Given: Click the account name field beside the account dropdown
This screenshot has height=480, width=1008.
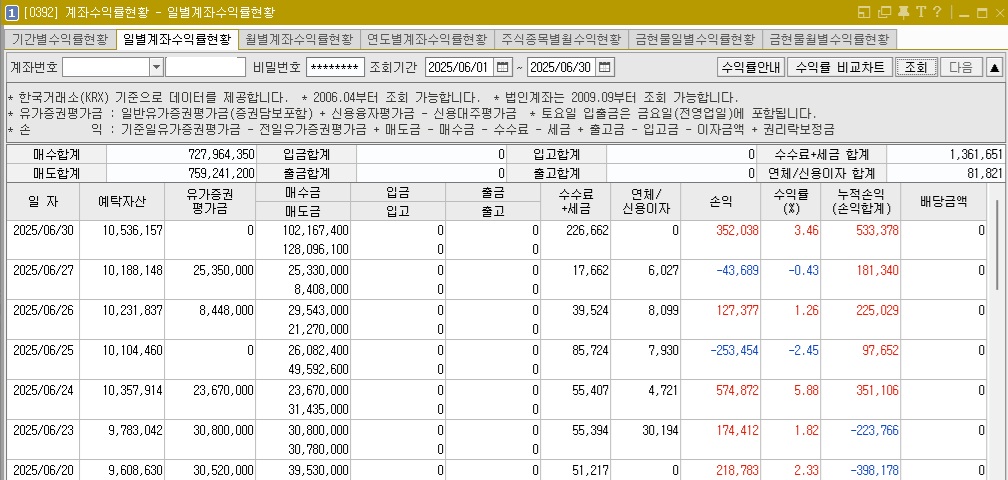Looking at the screenshot, I should pyautogui.click(x=206, y=67).
